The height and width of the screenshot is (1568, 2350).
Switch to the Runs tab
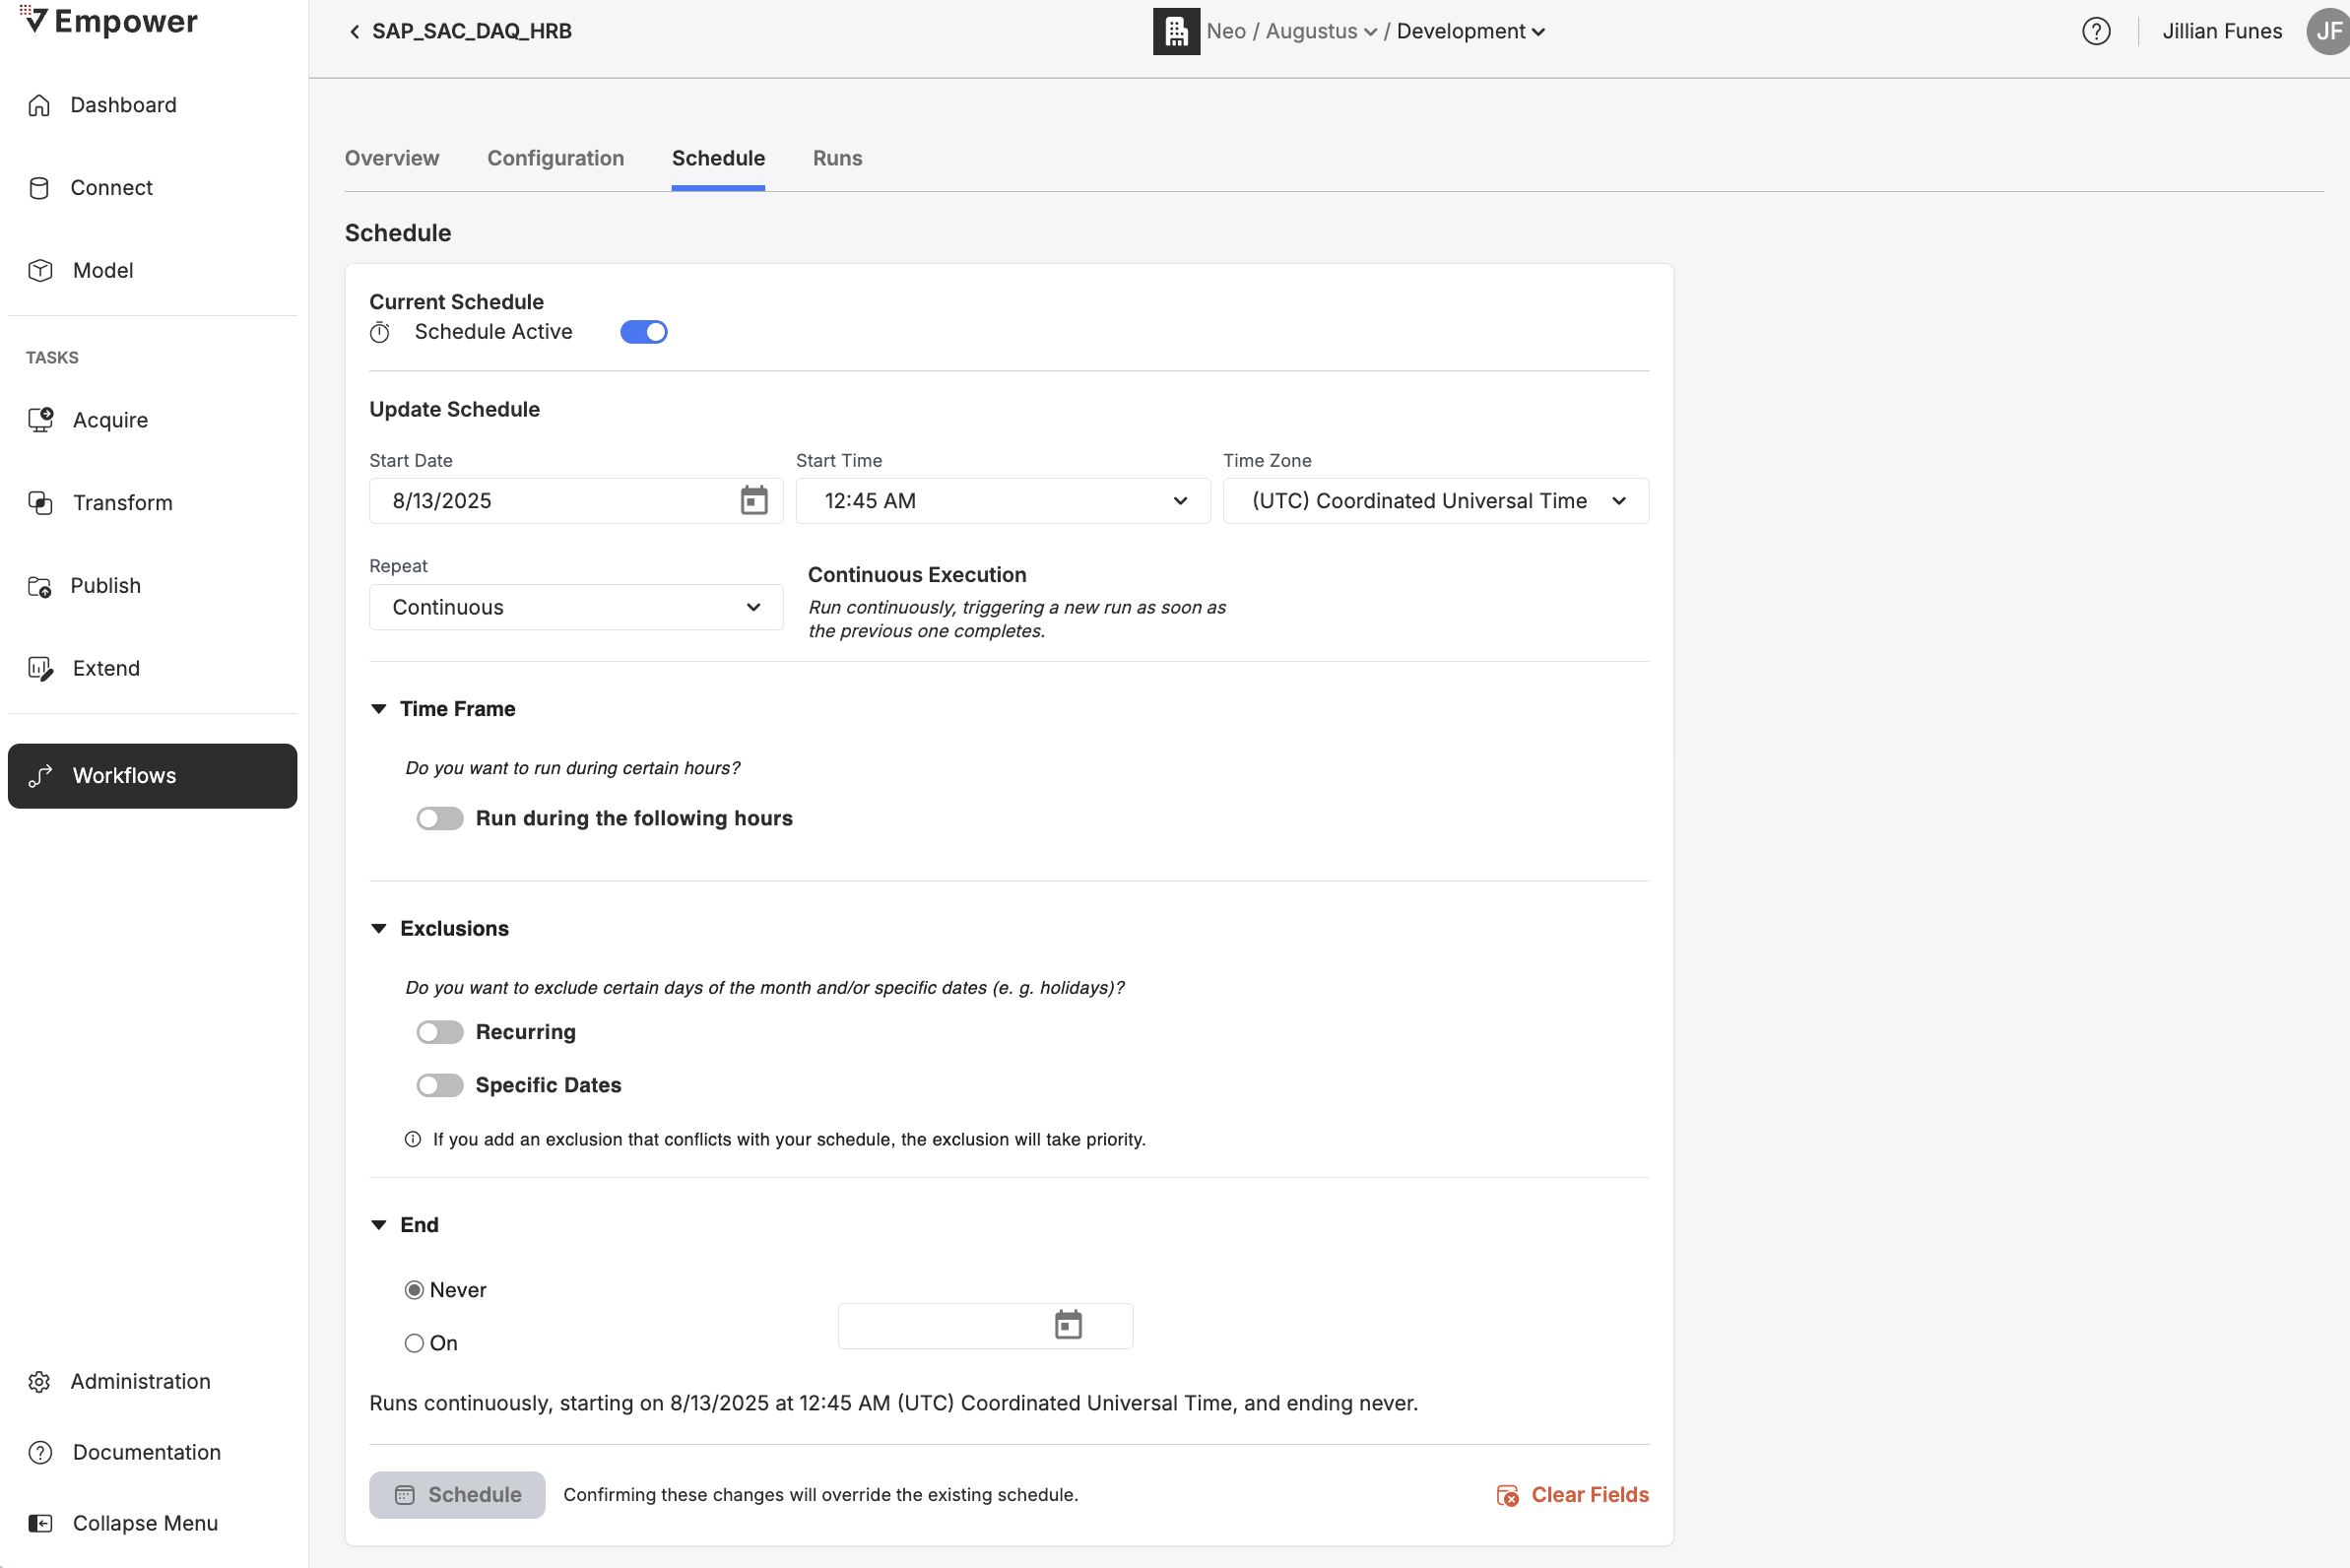[837, 158]
